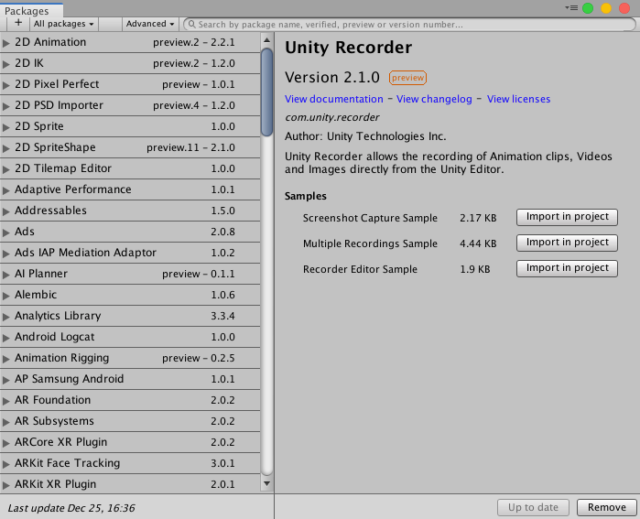Expand the AI Planner package

[6, 275]
